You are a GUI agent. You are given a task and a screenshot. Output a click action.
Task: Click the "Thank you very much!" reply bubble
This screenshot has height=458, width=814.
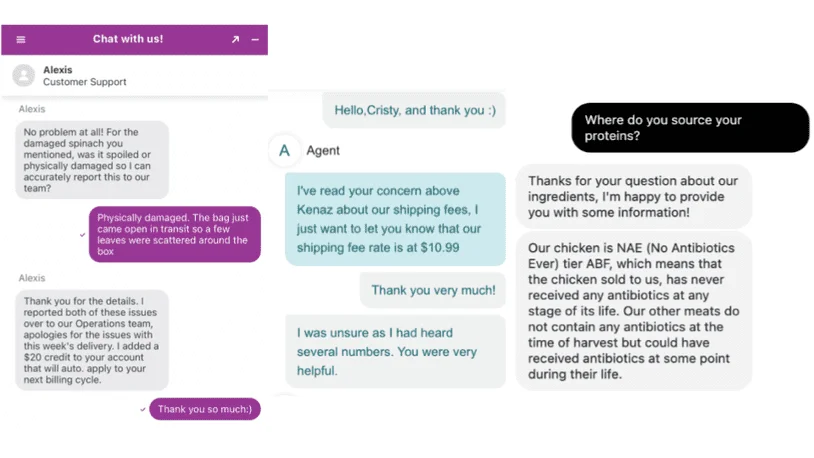pos(432,290)
